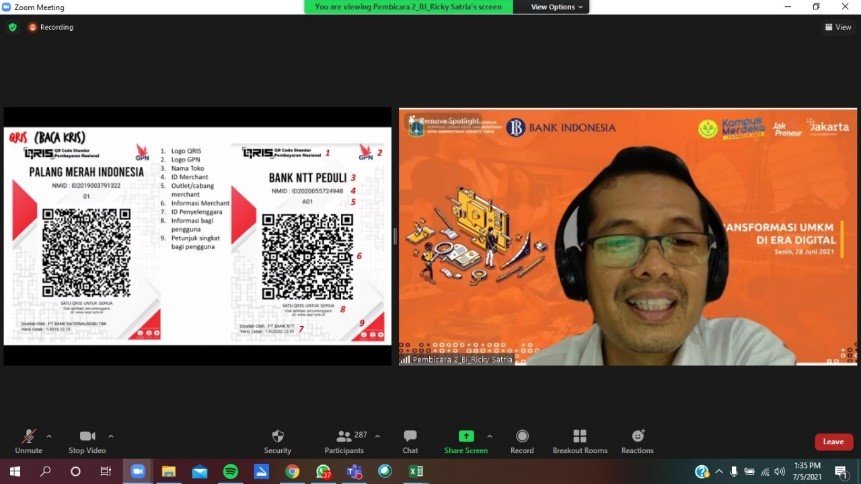Click the help question mark tray icon
This screenshot has height=484, width=861.
point(702,471)
